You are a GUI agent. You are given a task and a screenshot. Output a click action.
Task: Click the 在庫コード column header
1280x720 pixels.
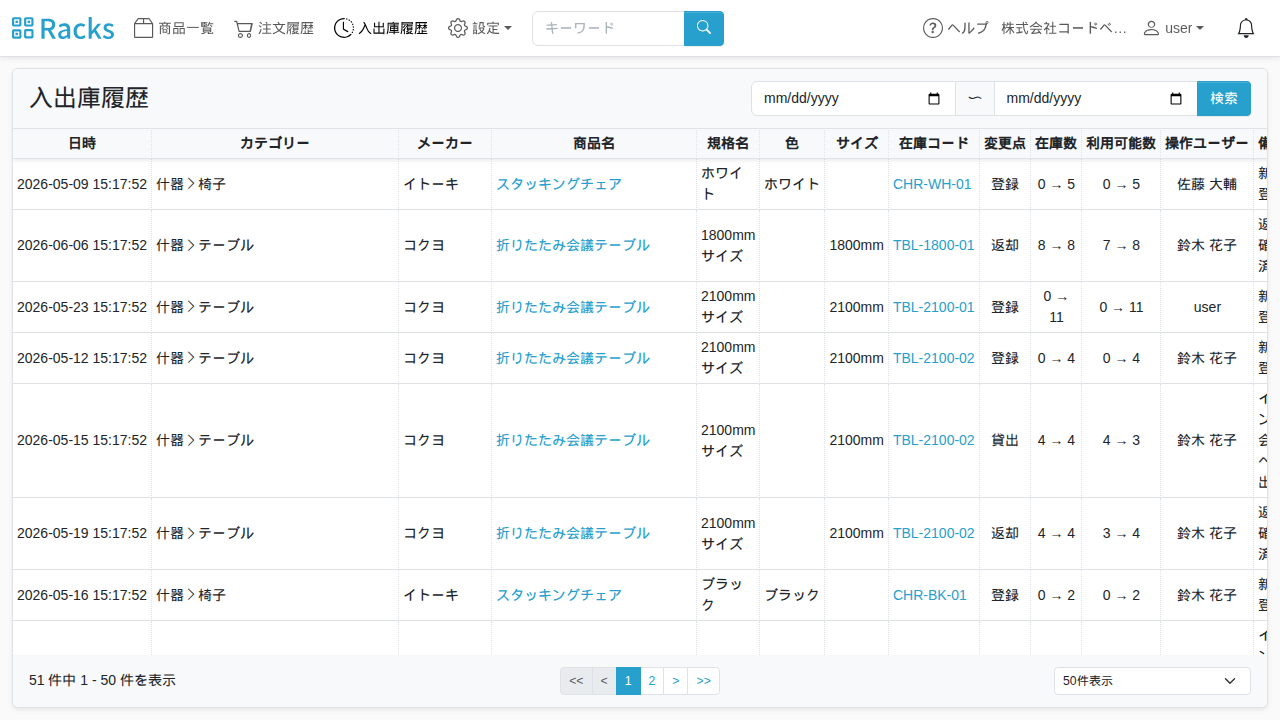click(x=934, y=143)
